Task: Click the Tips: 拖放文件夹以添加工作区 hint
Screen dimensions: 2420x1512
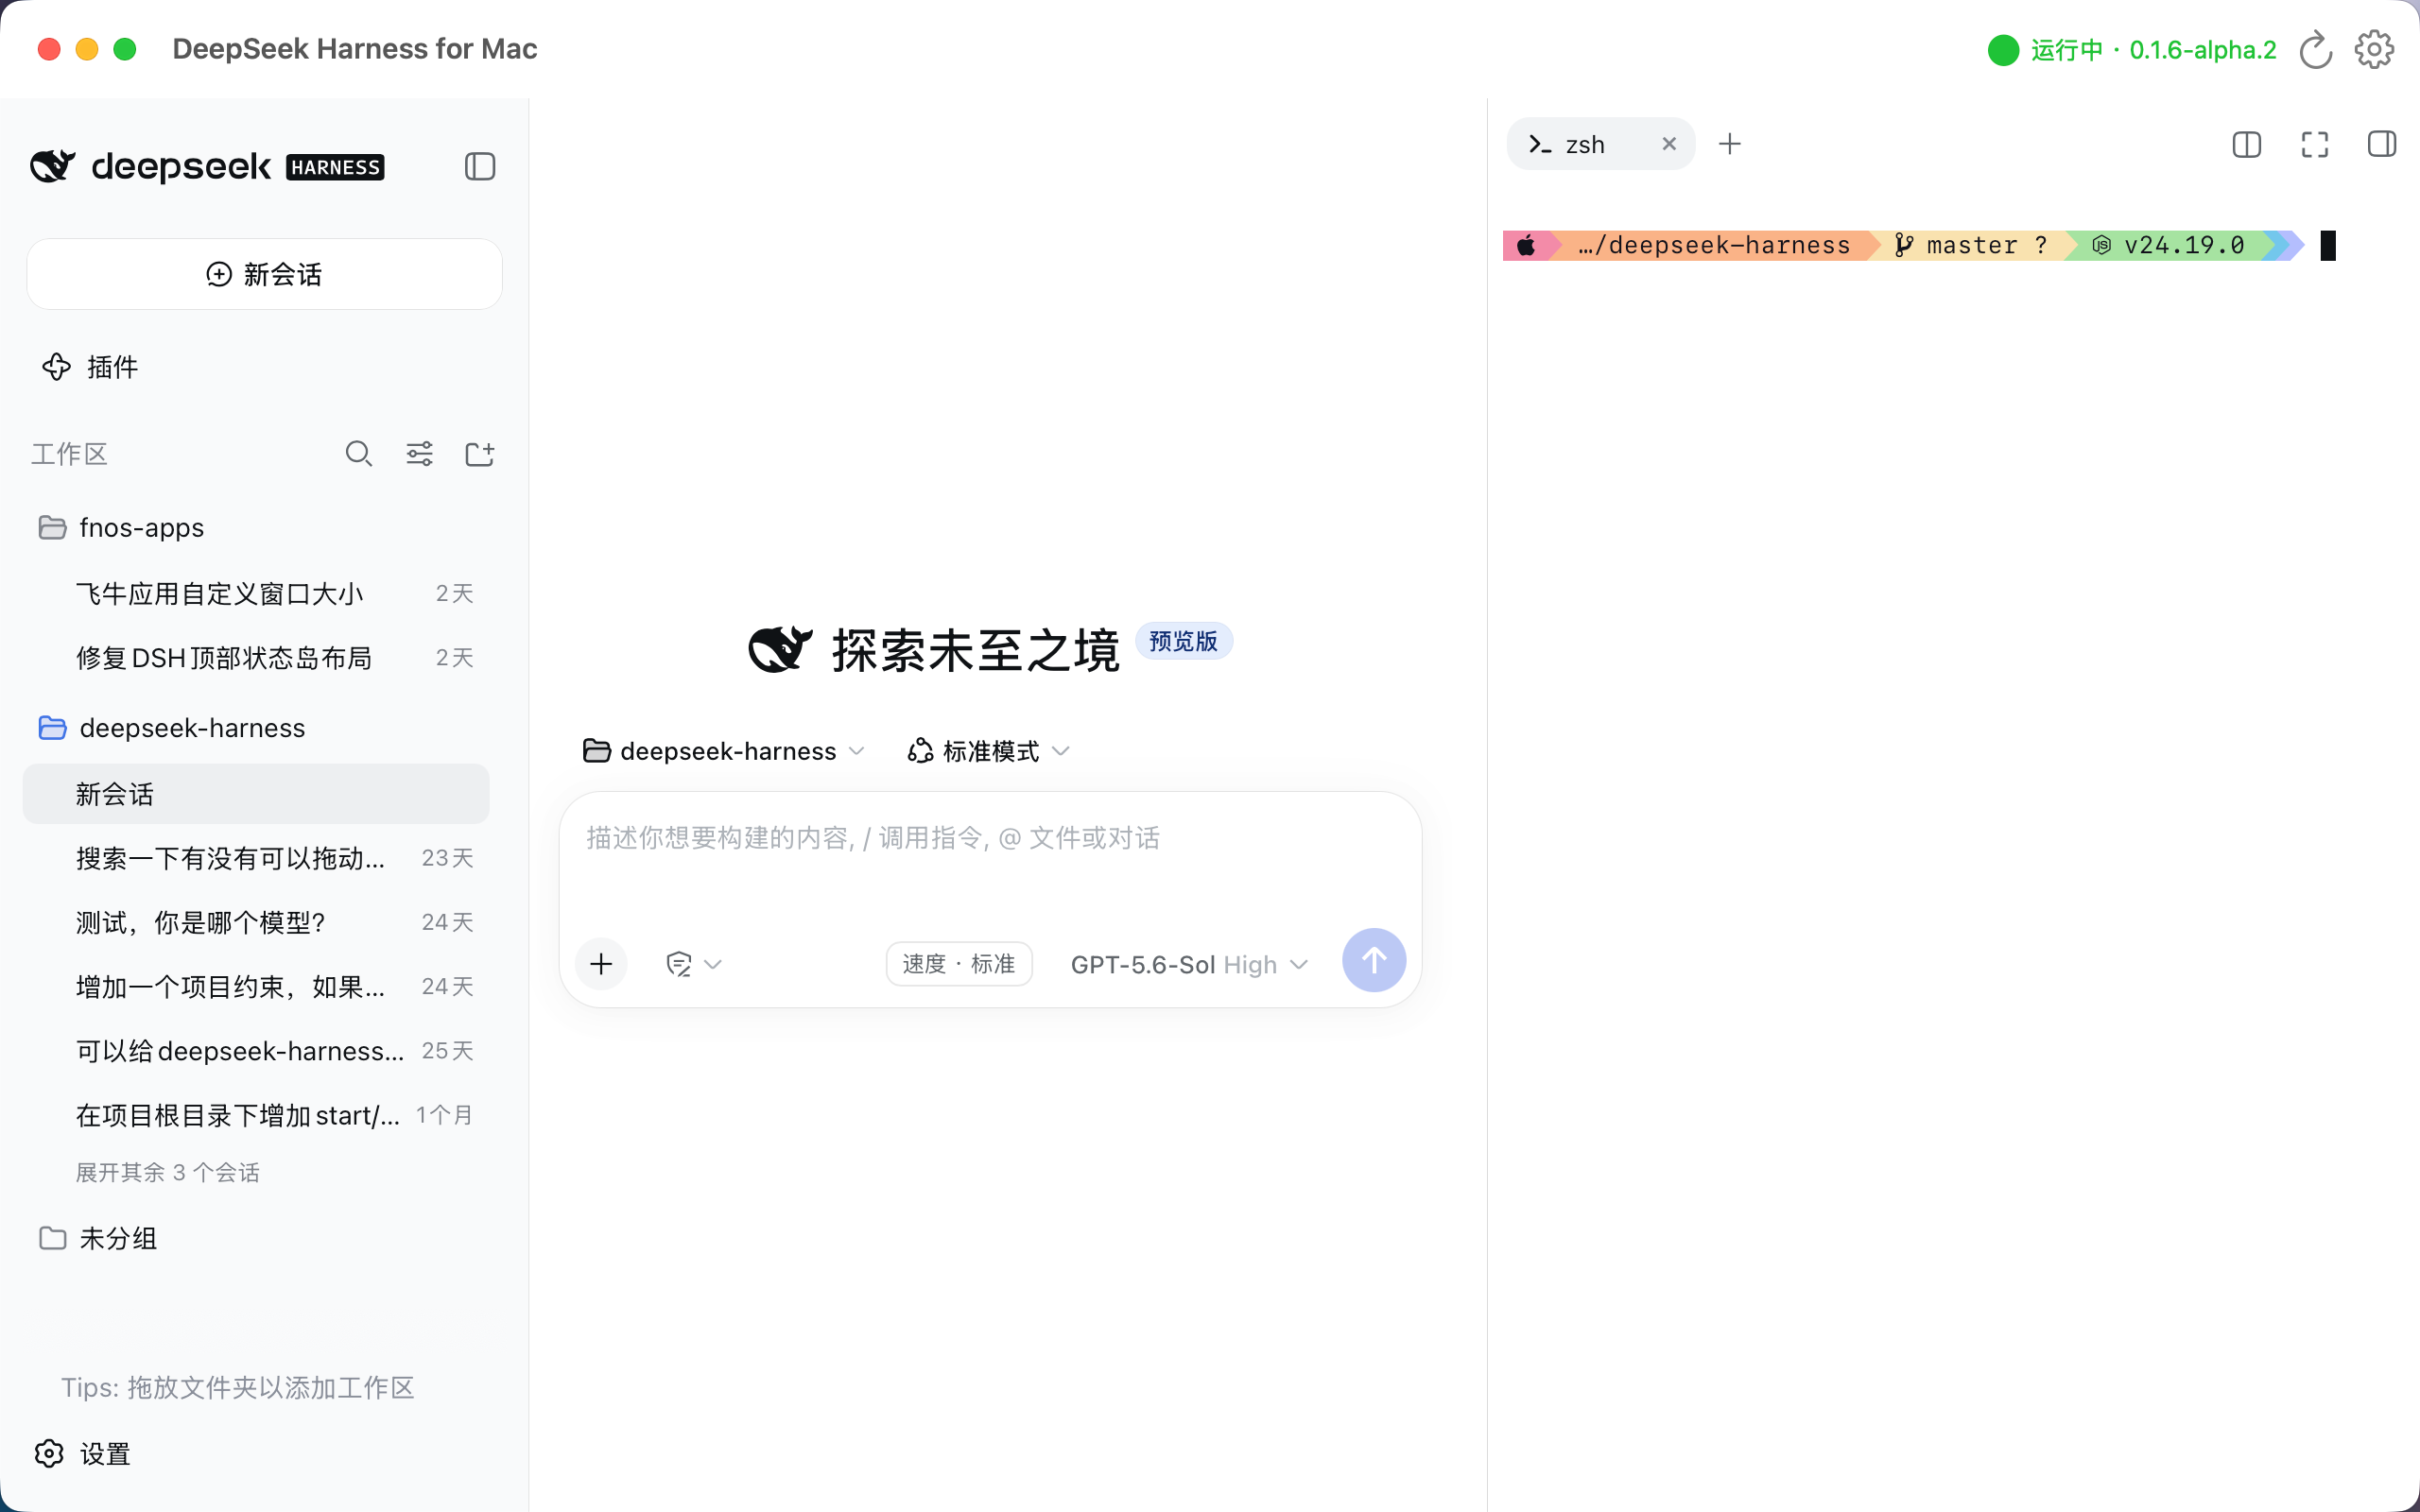Action: (x=238, y=1387)
